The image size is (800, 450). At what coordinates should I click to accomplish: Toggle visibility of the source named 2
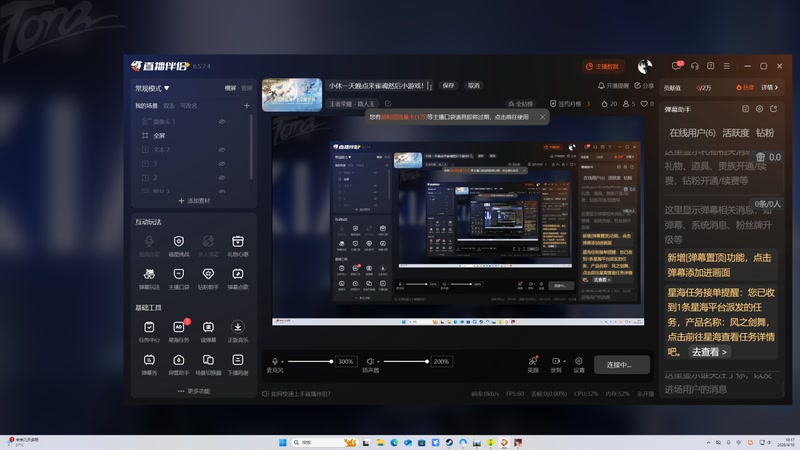(x=222, y=178)
